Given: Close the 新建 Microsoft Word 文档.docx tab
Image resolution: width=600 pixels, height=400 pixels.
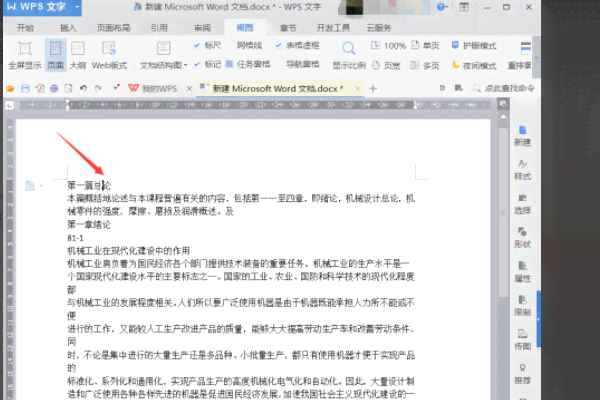Looking at the screenshot, I should point(357,88).
